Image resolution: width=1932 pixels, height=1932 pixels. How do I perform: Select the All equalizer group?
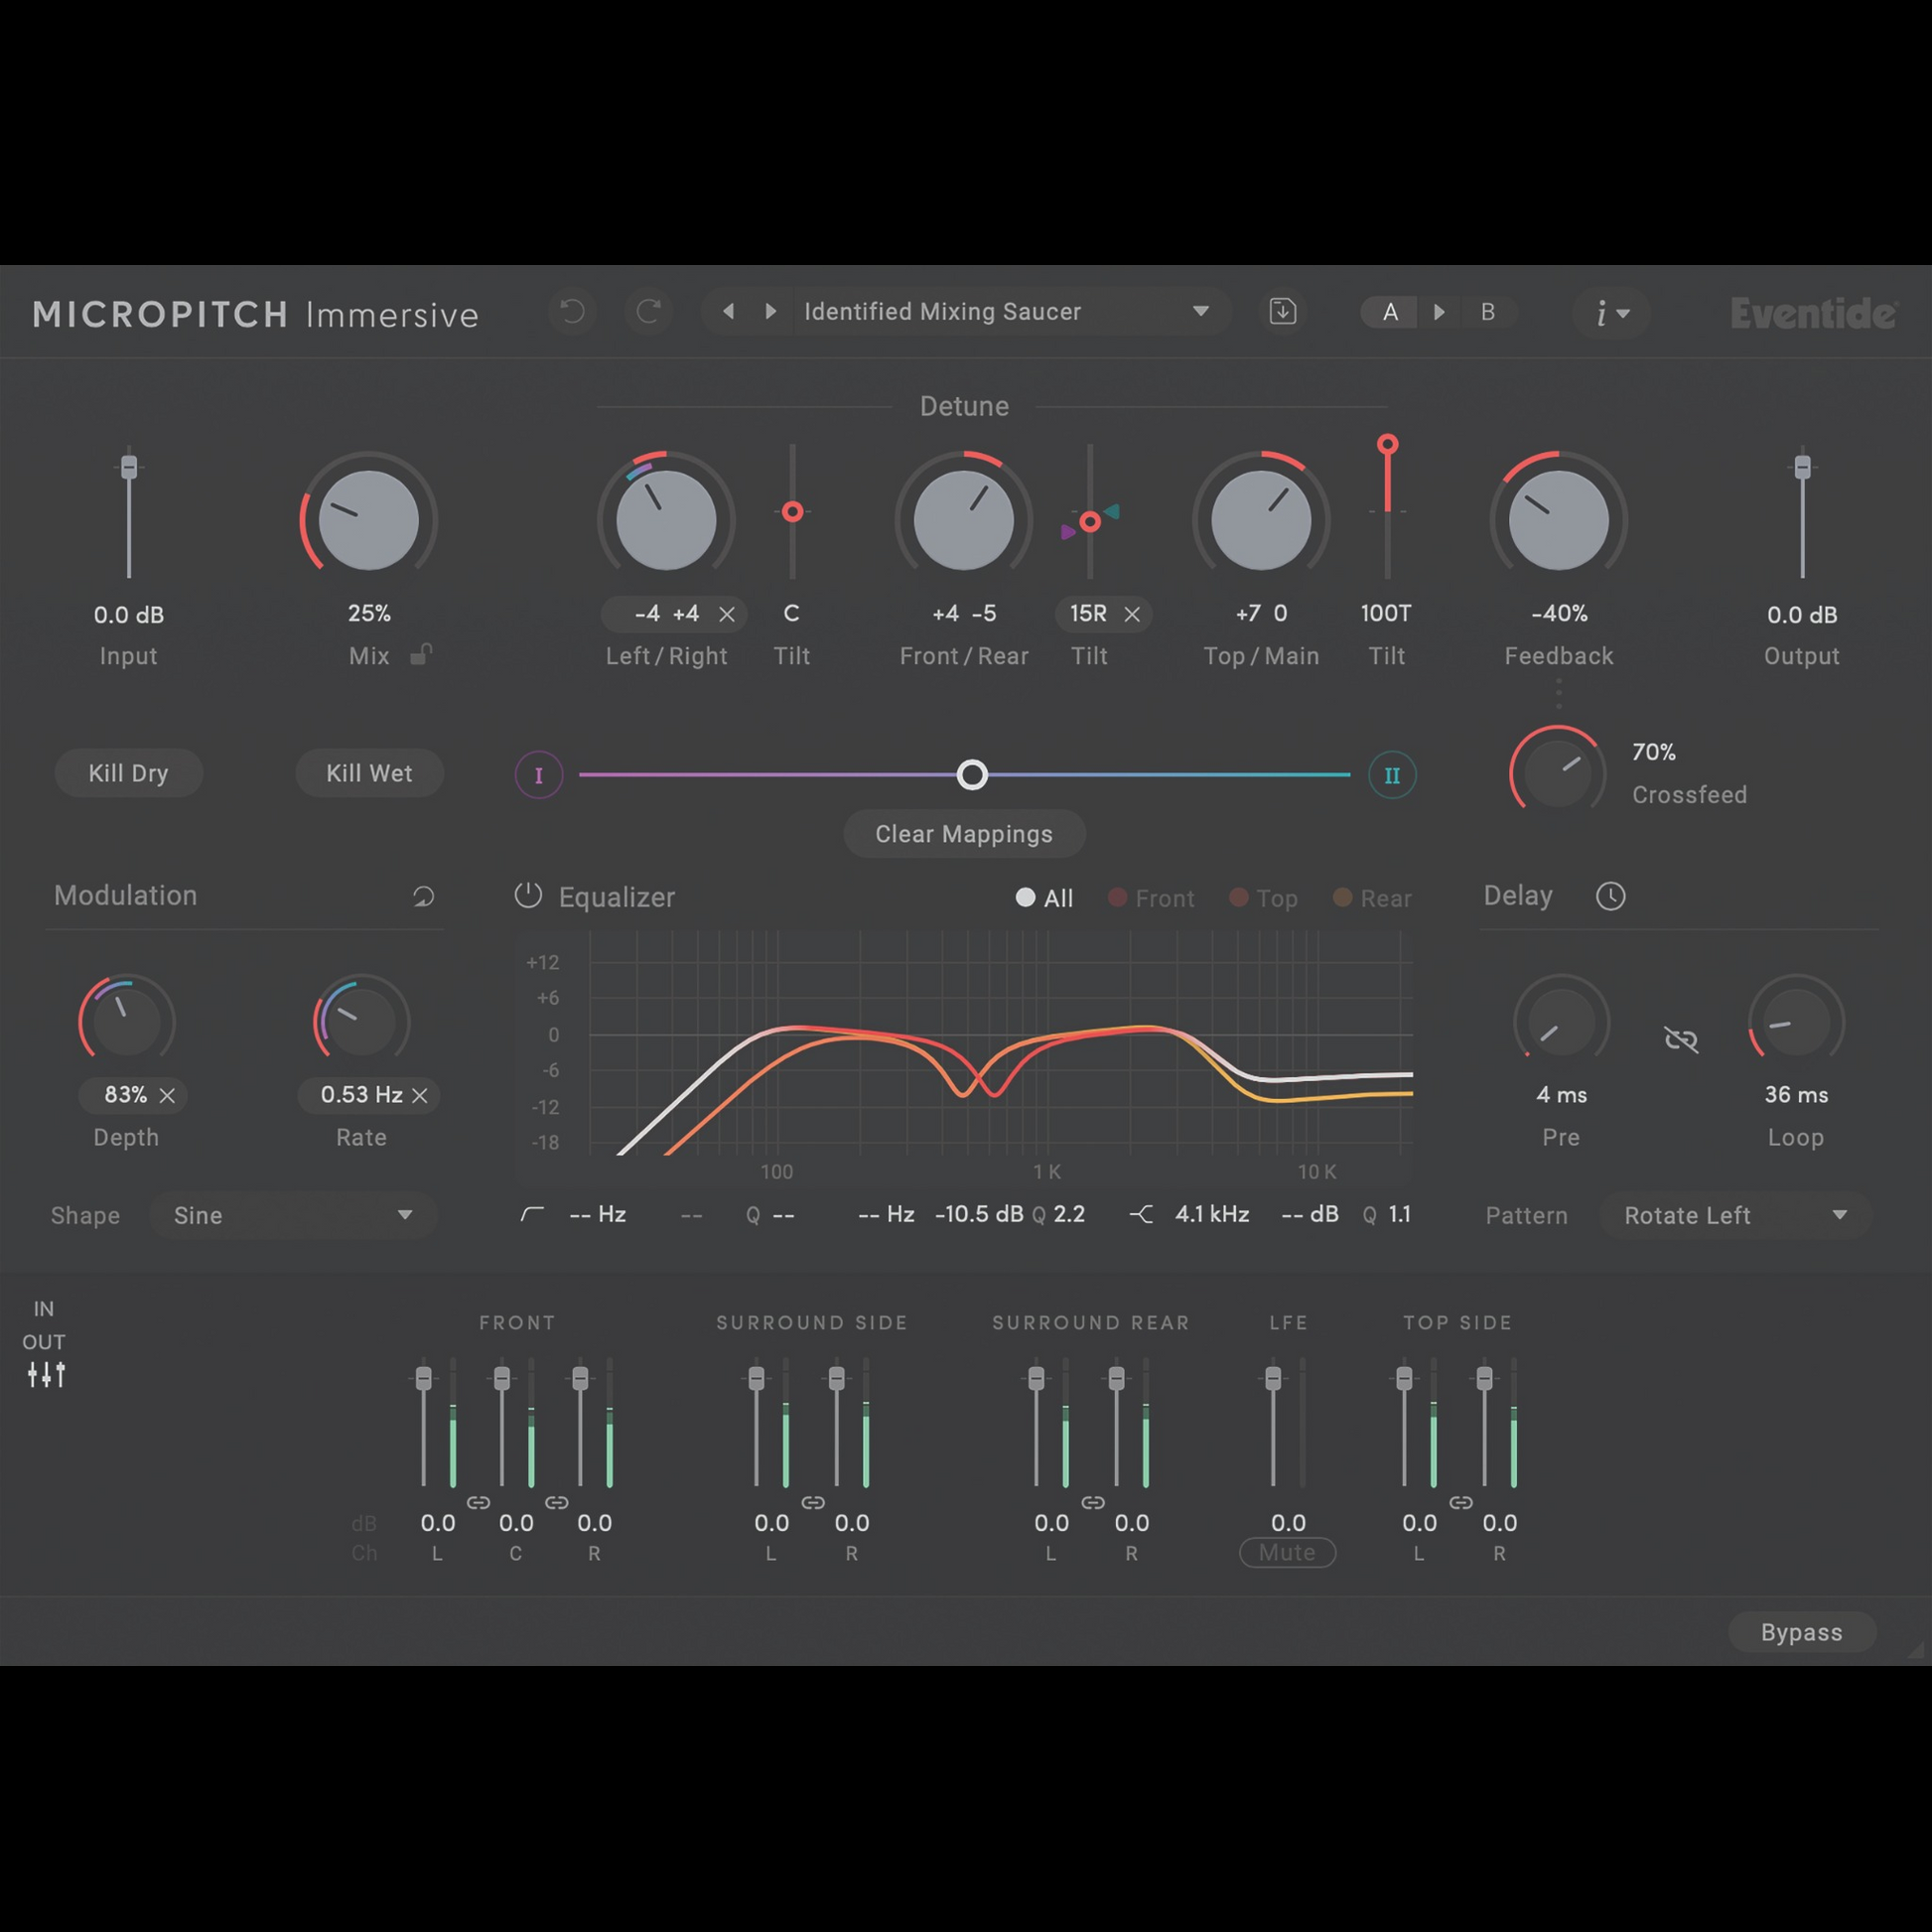(1044, 898)
